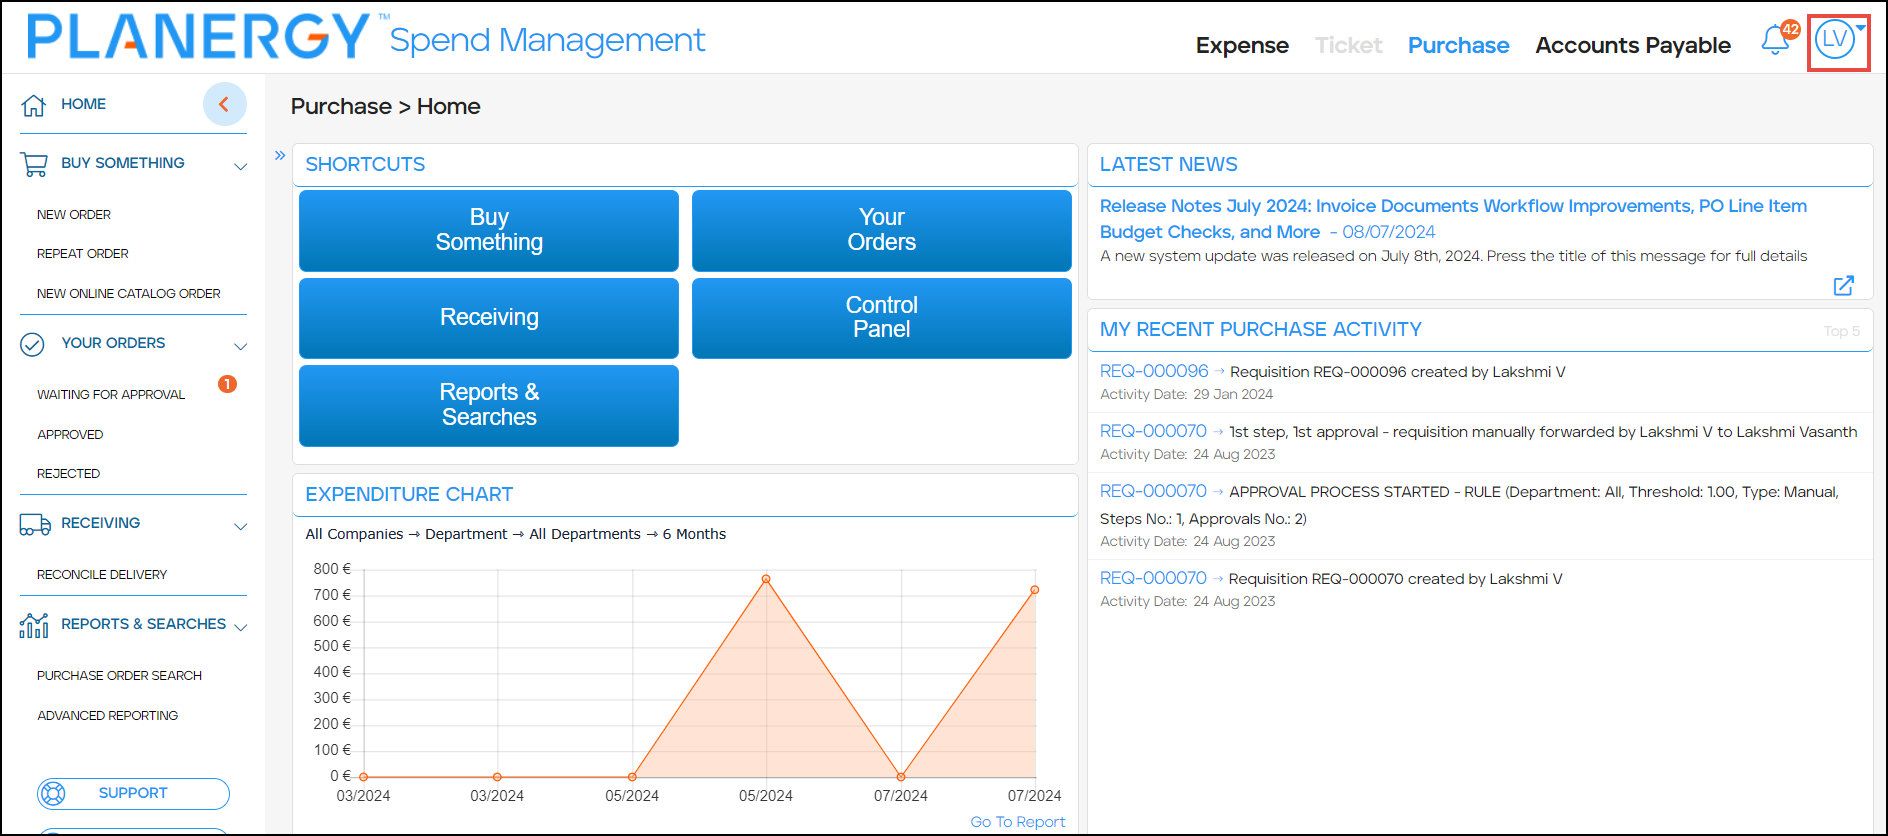This screenshot has width=1888, height=836.
Task: Open REQ-000070 link for requisition created
Action: tap(1153, 578)
